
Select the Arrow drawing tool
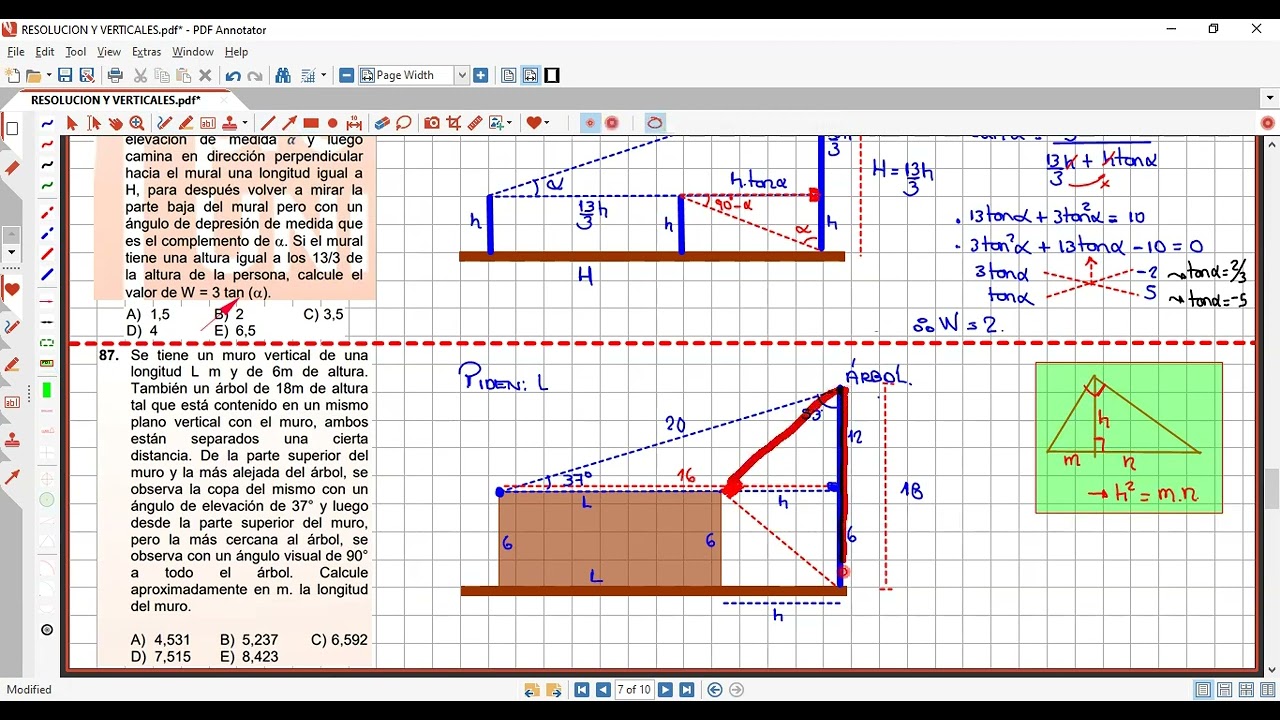click(290, 123)
